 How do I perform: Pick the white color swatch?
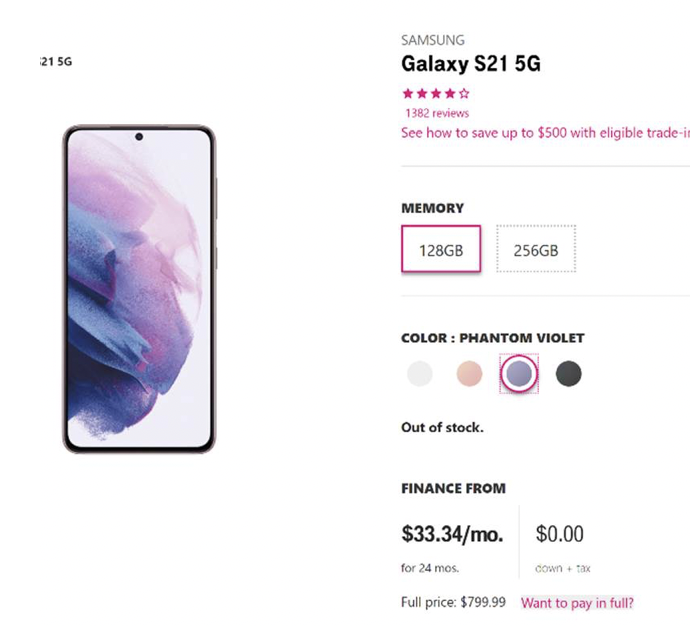point(420,374)
